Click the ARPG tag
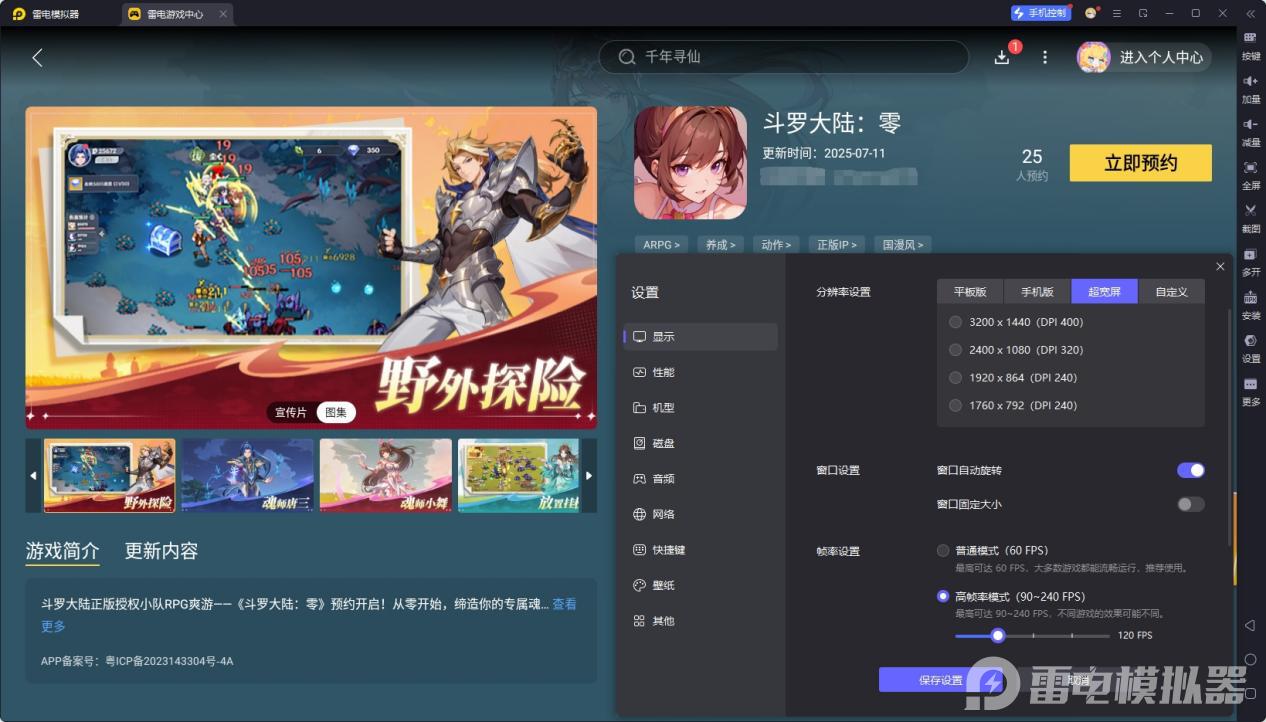1266x722 pixels. coord(661,244)
